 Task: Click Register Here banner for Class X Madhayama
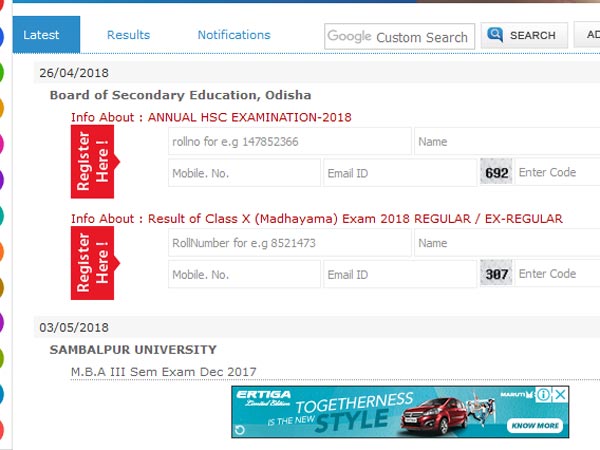pos(94,263)
